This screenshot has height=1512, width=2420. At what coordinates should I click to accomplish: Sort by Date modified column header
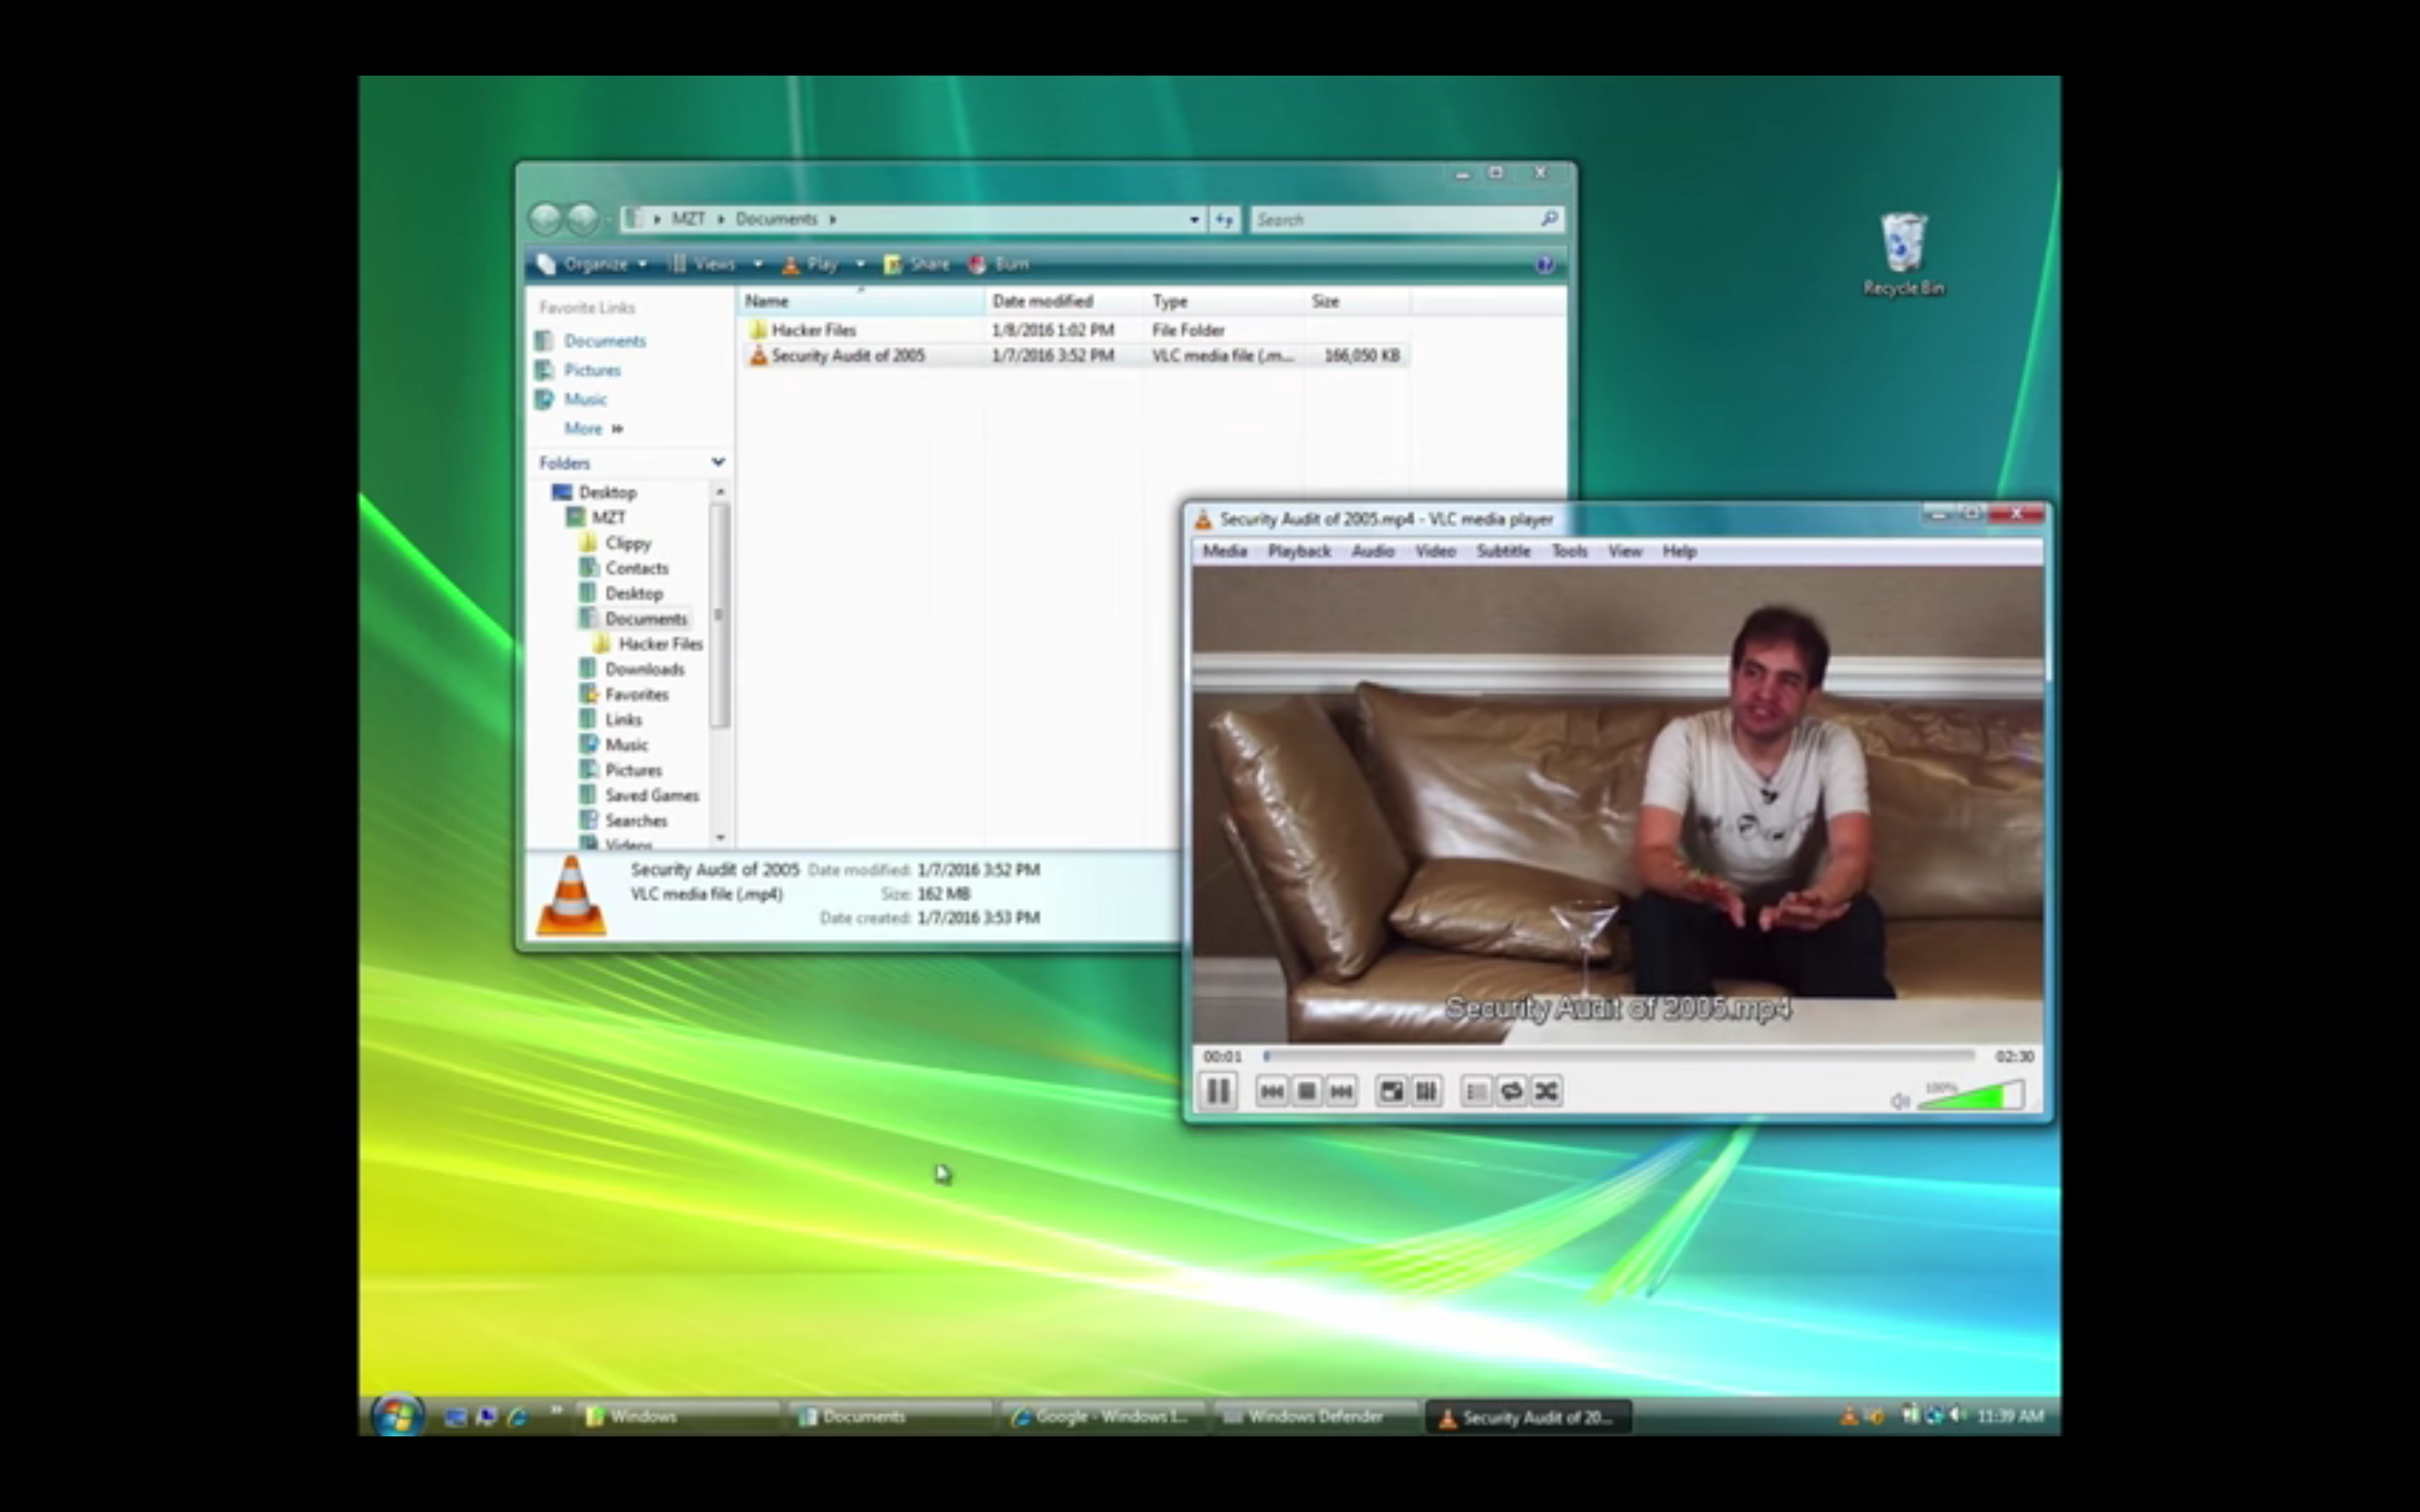click(1065, 301)
